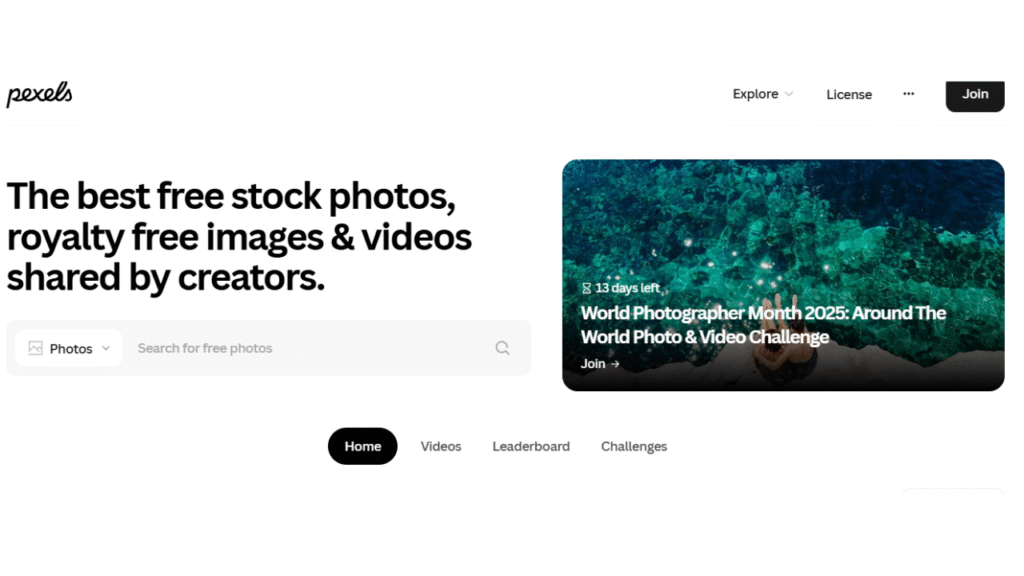Click the black Join button
1024x576 pixels.
(x=975, y=95)
